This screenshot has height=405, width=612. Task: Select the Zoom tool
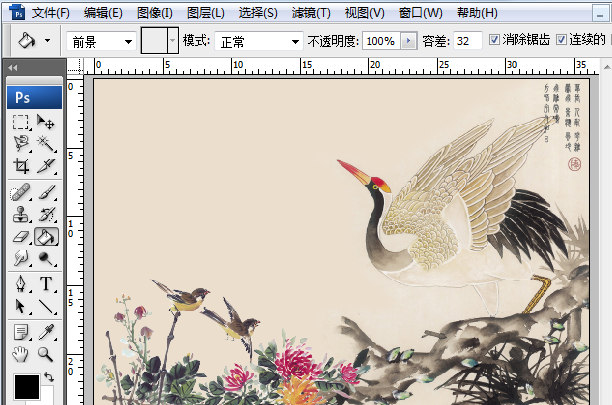tap(46, 354)
